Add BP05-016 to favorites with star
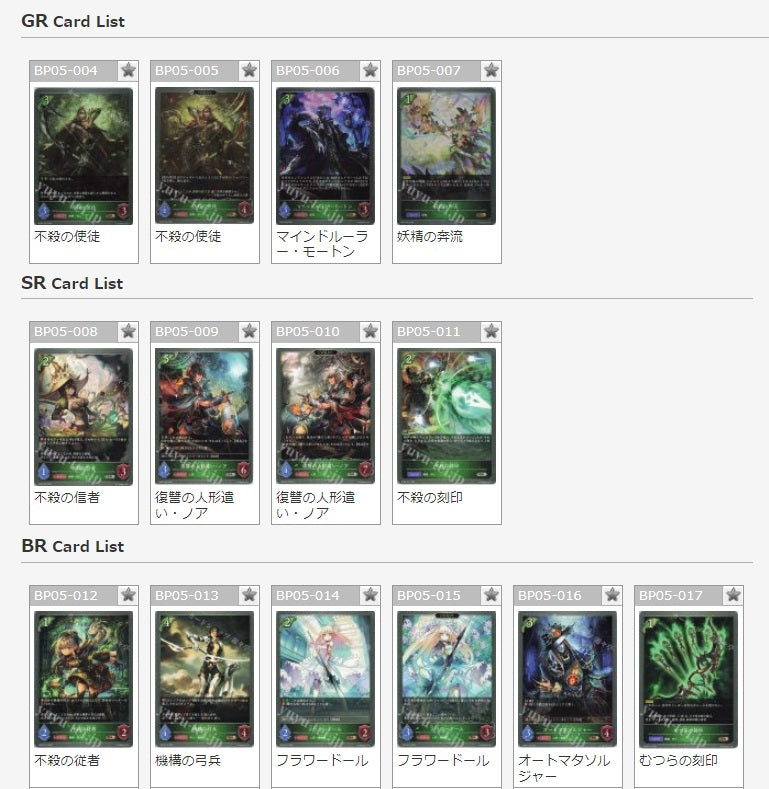 click(x=612, y=595)
